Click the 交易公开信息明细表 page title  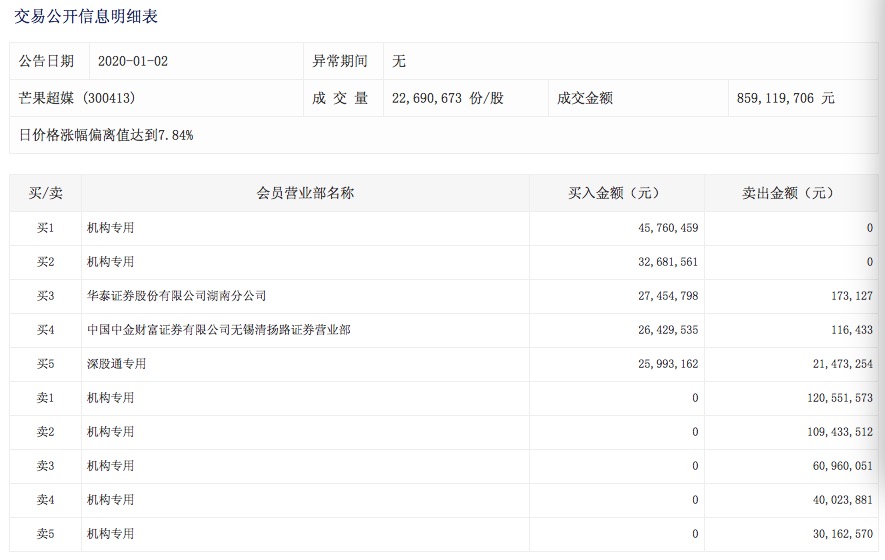86,17
